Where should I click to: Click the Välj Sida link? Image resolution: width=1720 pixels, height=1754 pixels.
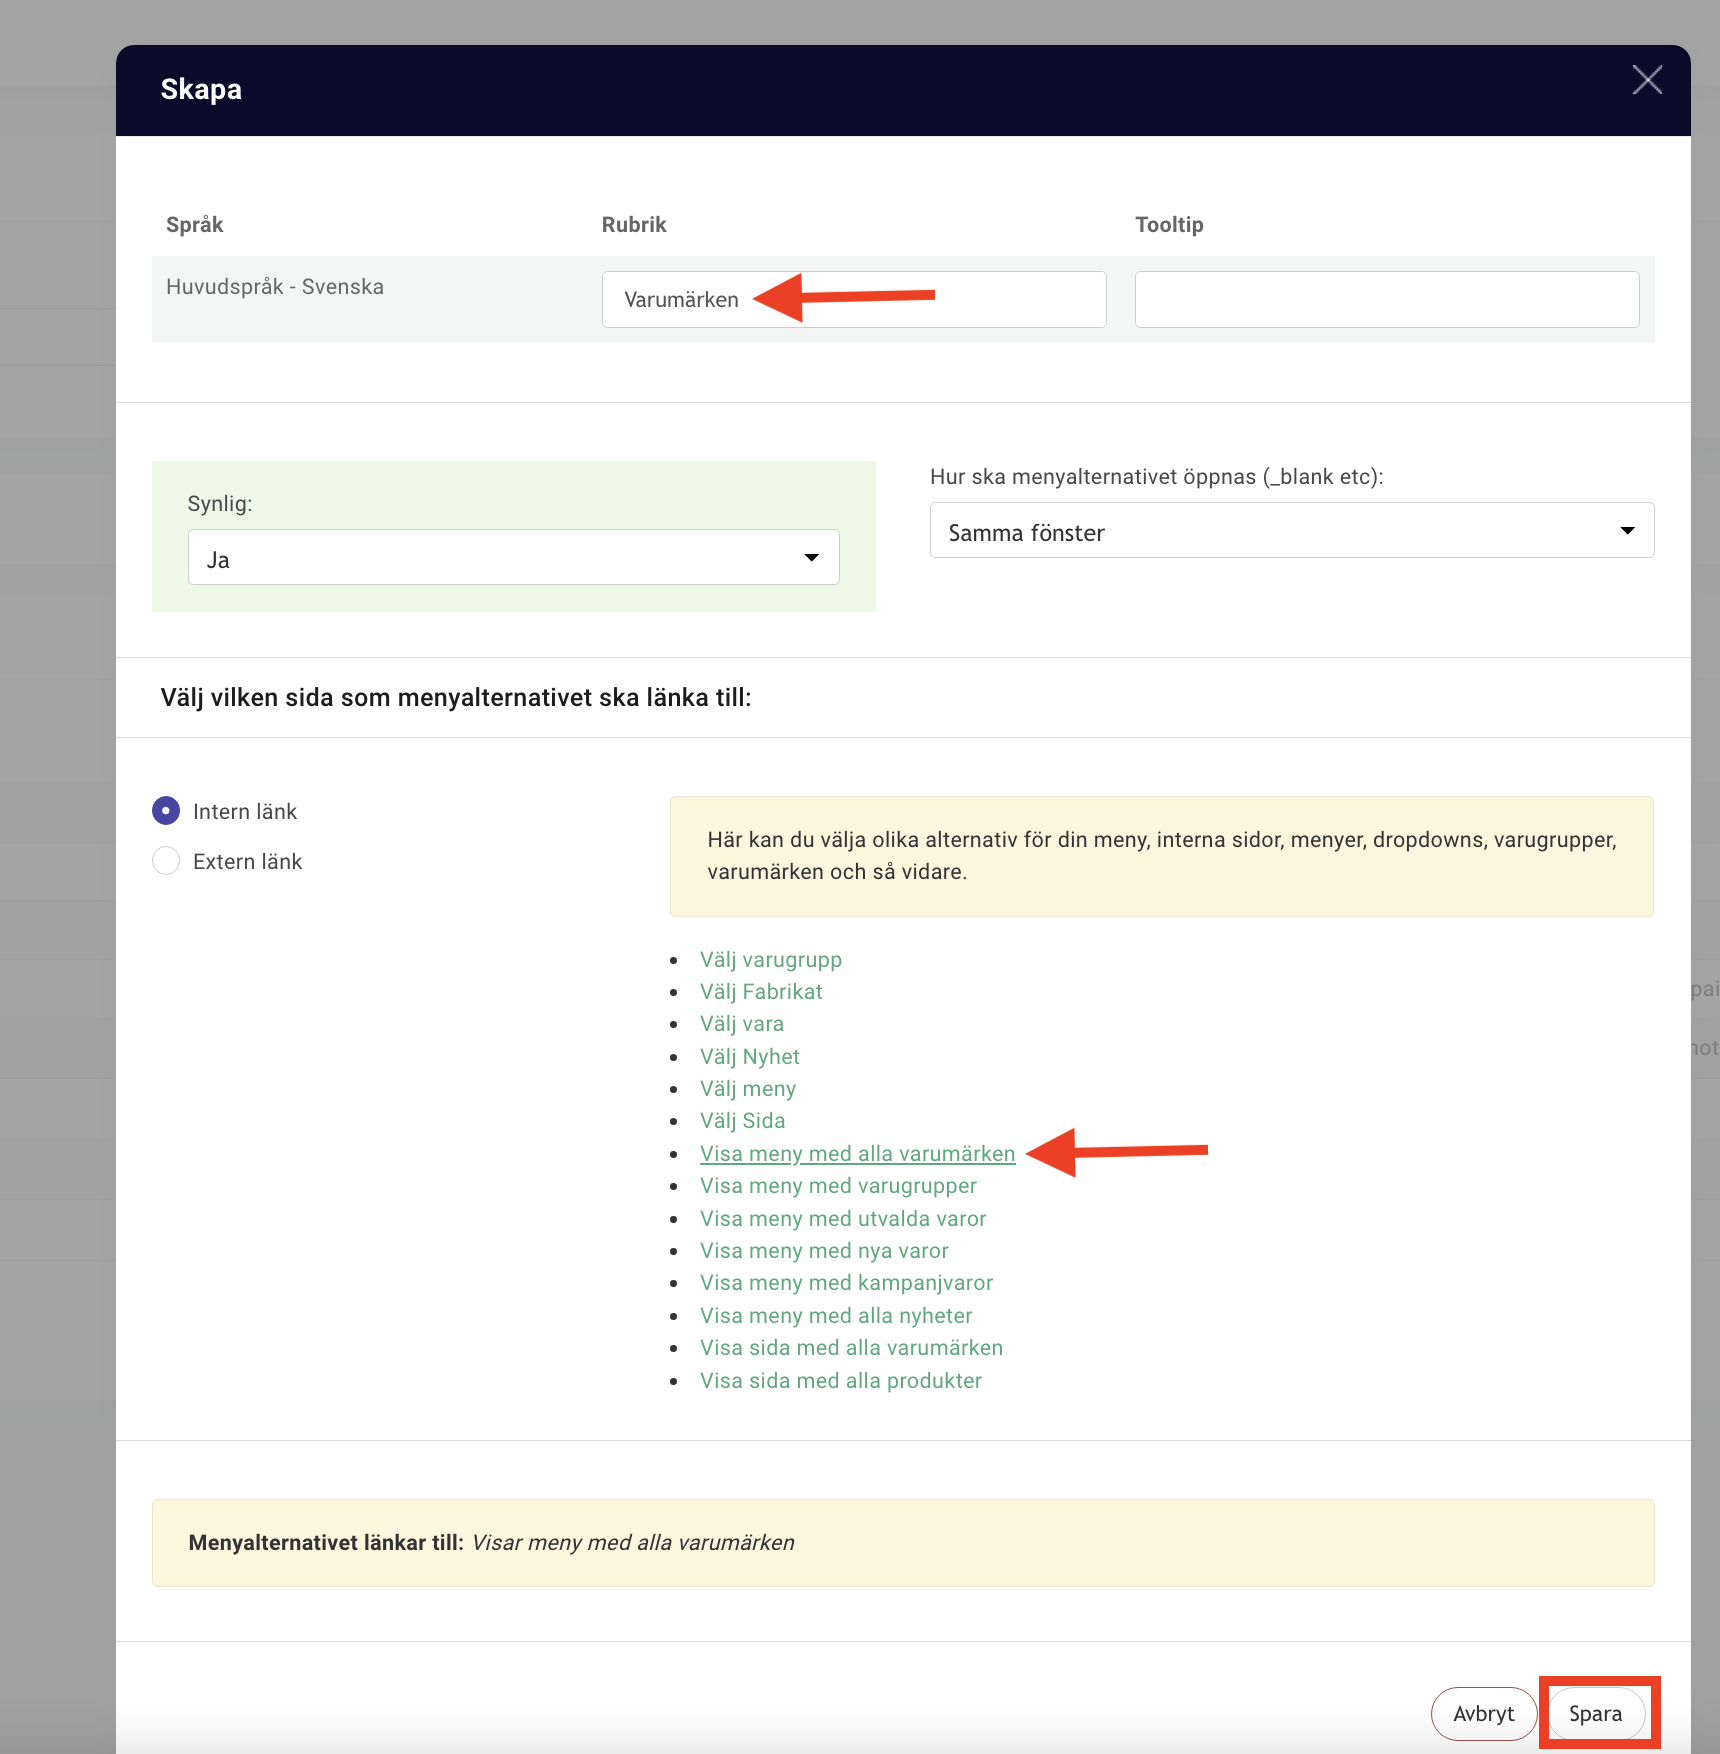tap(743, 1121)
